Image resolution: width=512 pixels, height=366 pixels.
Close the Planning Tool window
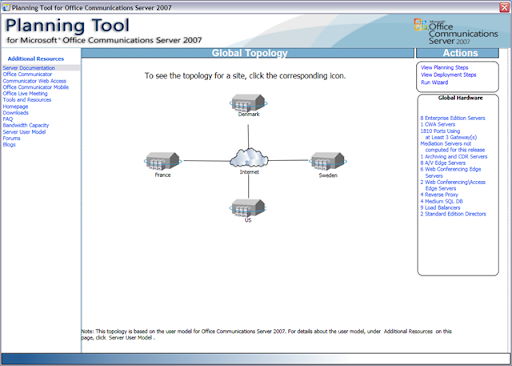click(505, 7)
